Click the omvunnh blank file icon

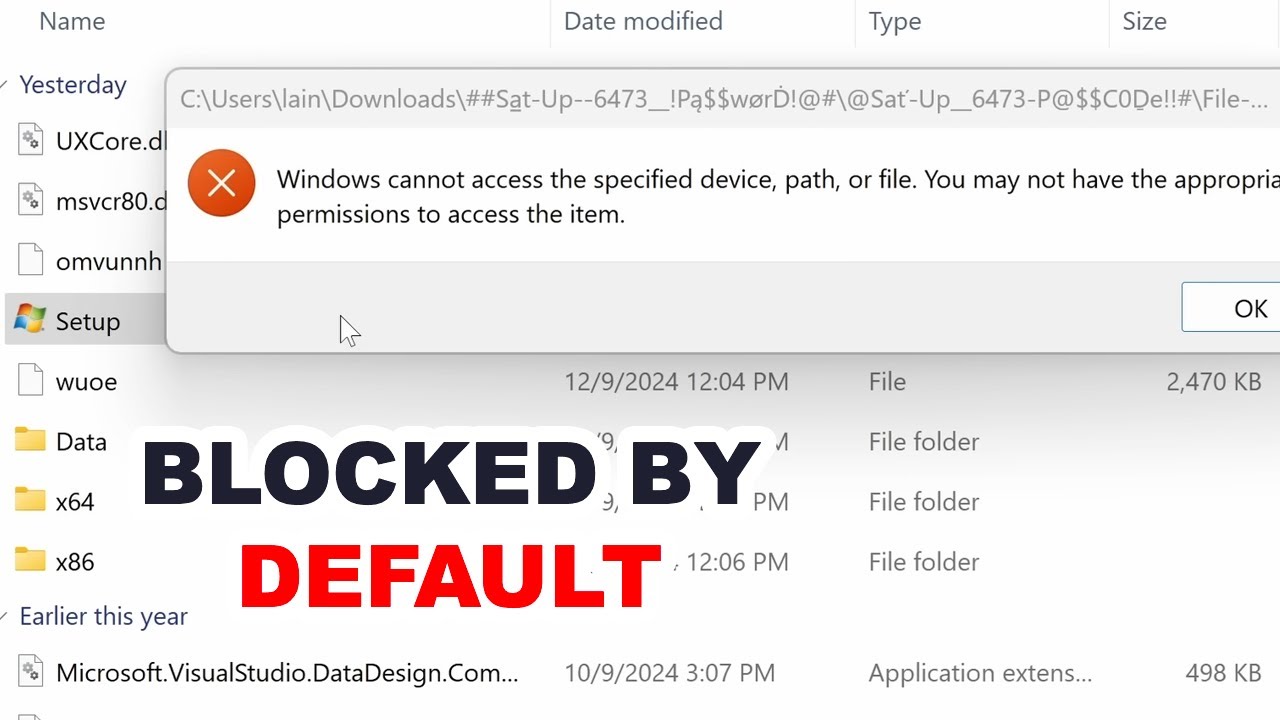[x=31, y=261]
